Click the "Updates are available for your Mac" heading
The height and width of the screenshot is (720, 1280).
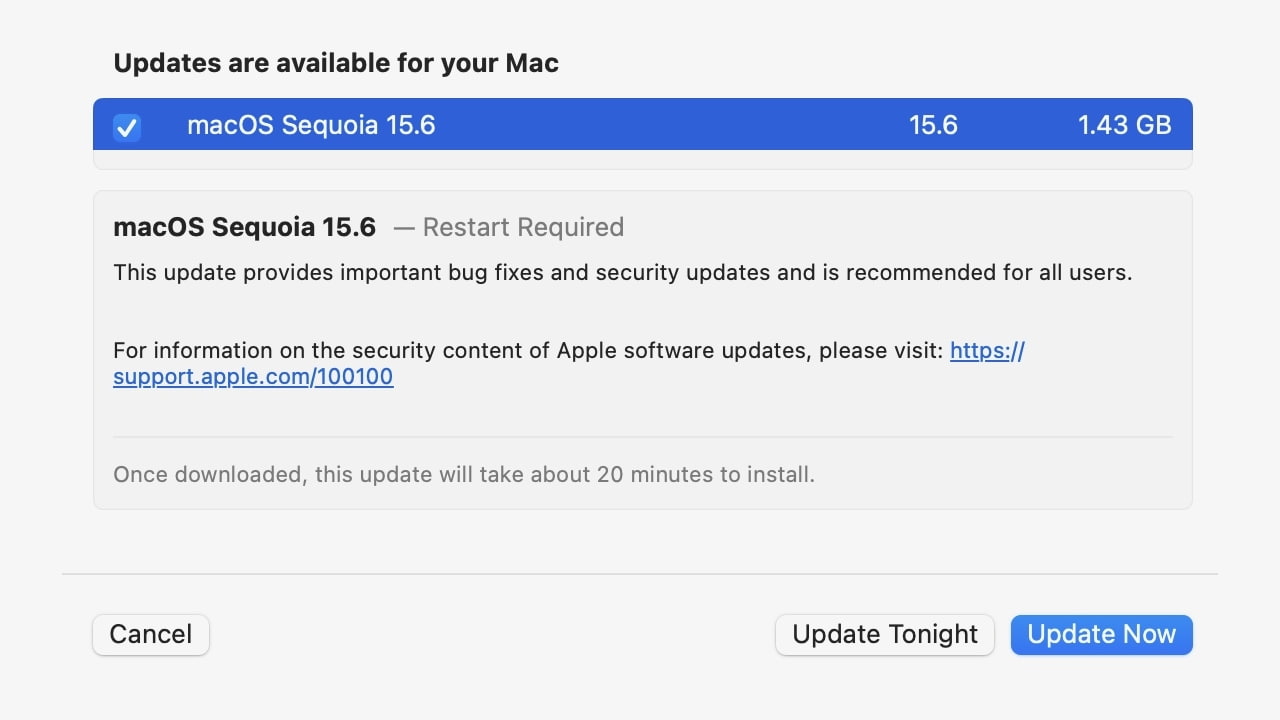click(x=336, y=63)
